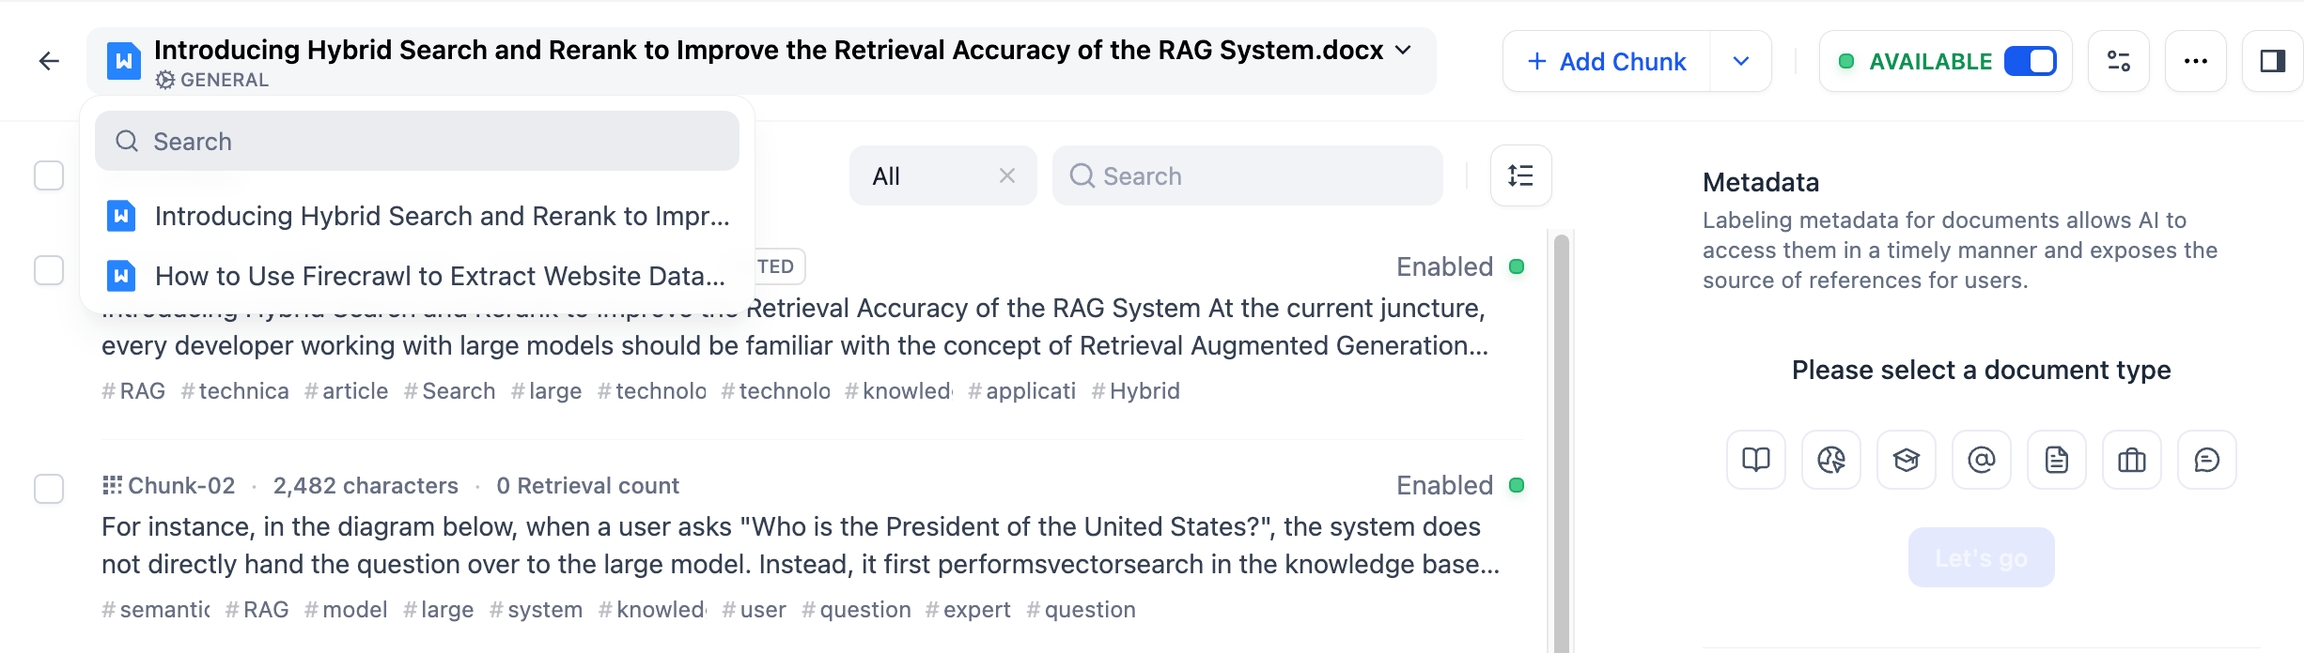Open the segmentation settings sliders icon
Screen dimensions: 2304x653
pyautogui.click(x=2118, y=62)
